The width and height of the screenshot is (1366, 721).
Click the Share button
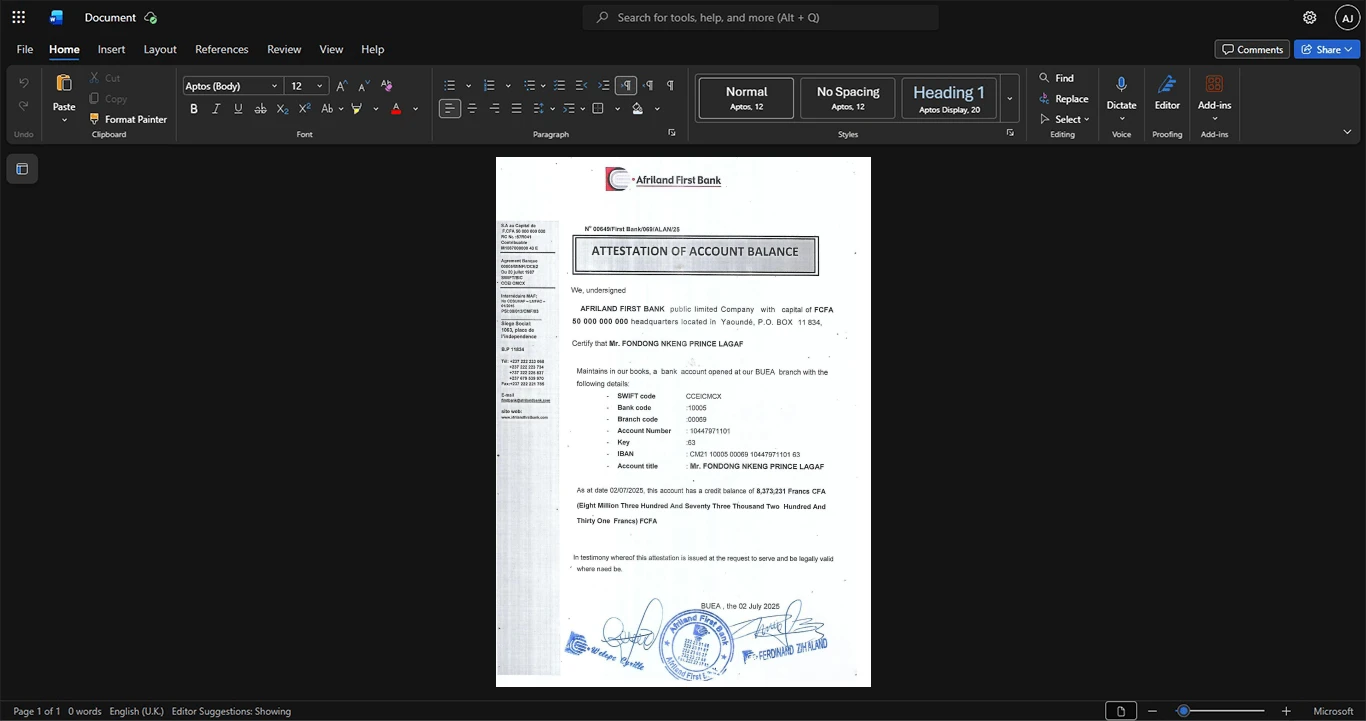click(x=1327, y=49)
